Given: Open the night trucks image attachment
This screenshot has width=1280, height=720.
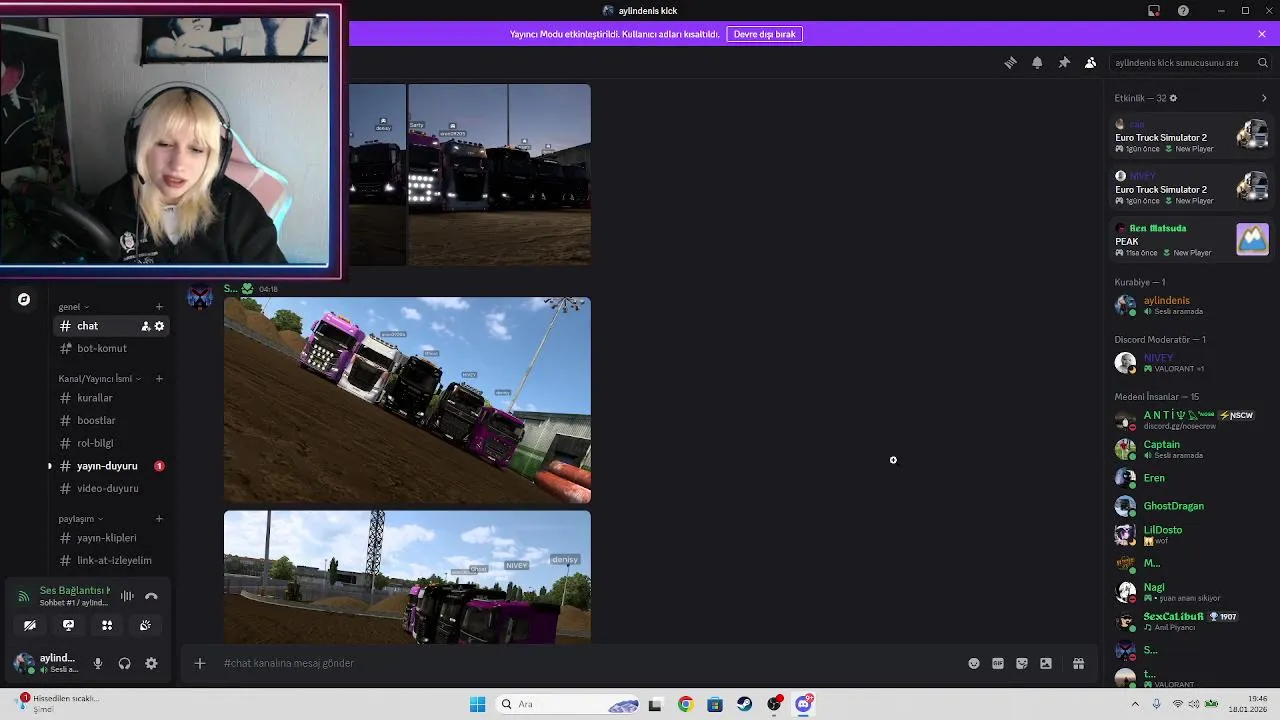Looking at the screenshot, I should point(499,174).
